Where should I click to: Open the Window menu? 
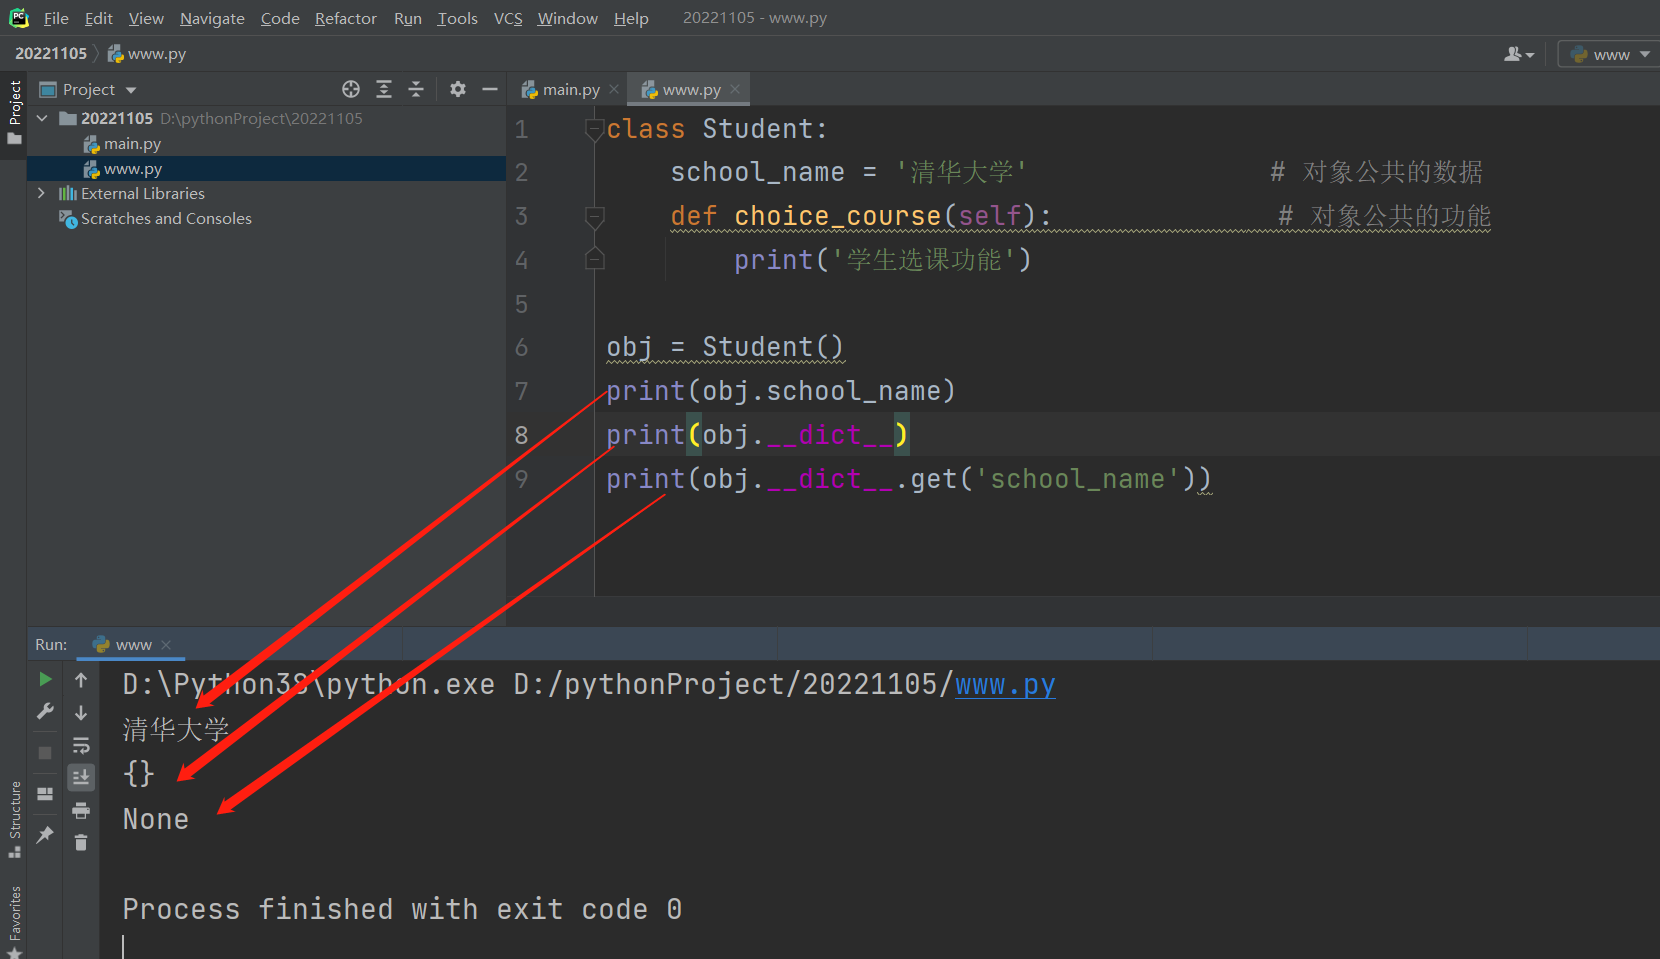coord(567,18)
